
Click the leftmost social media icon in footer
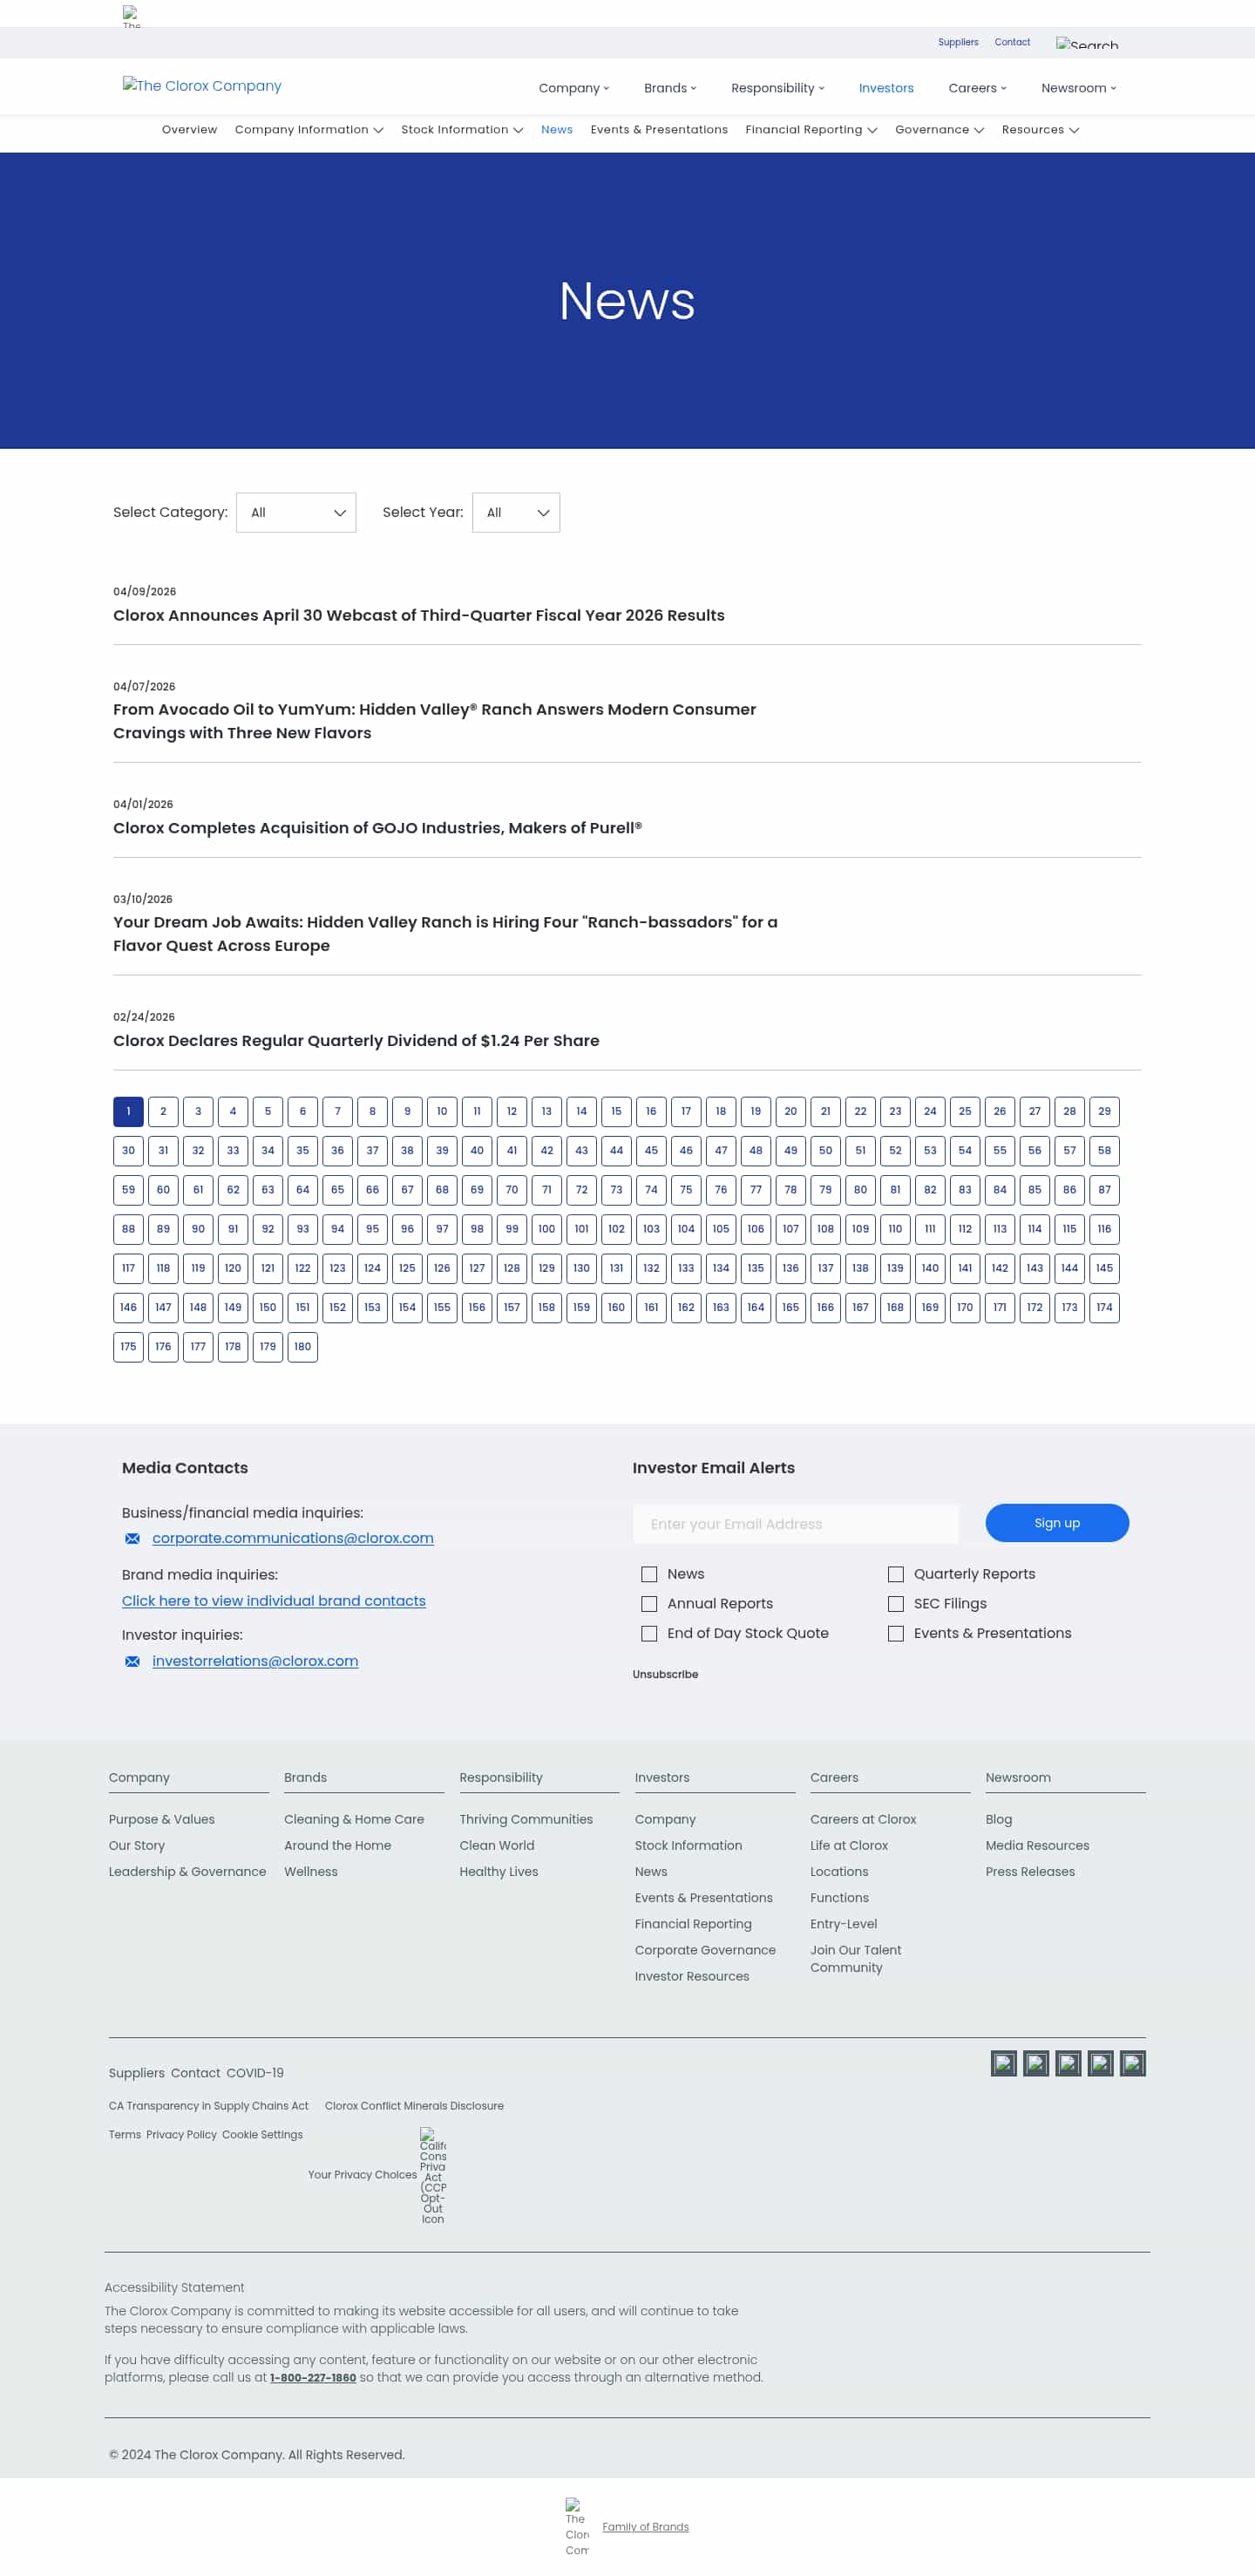[x=1003, y=2063]
